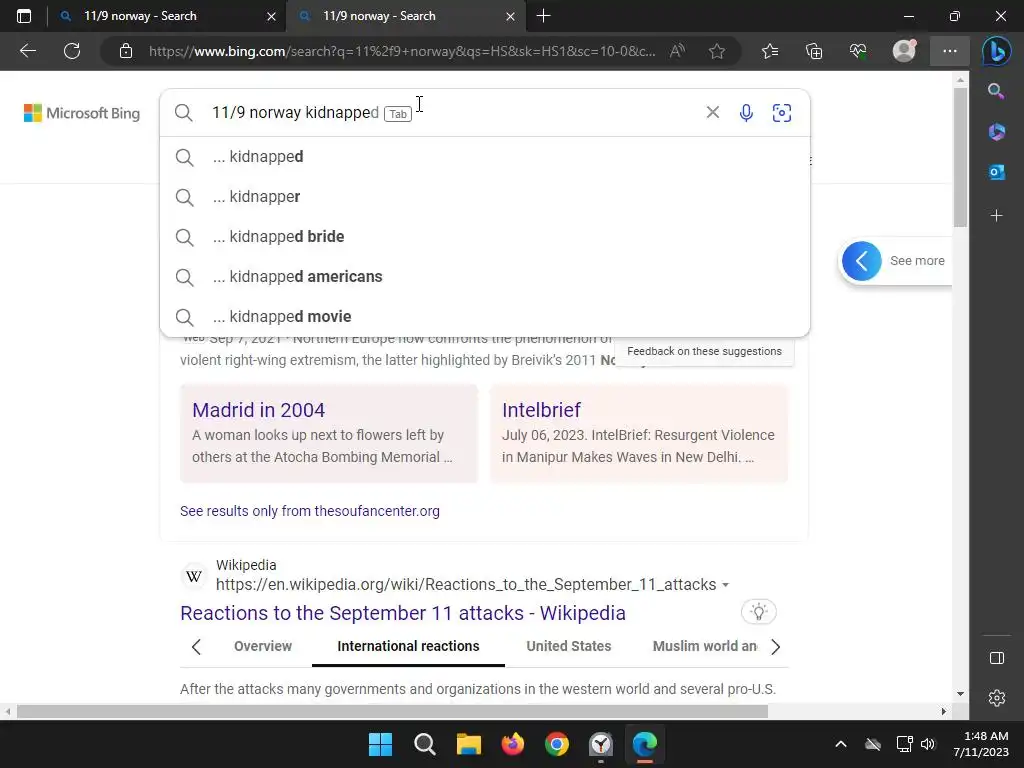
Task: Choose the '... kidnapper' suggestion
Action: pos(485,197)
